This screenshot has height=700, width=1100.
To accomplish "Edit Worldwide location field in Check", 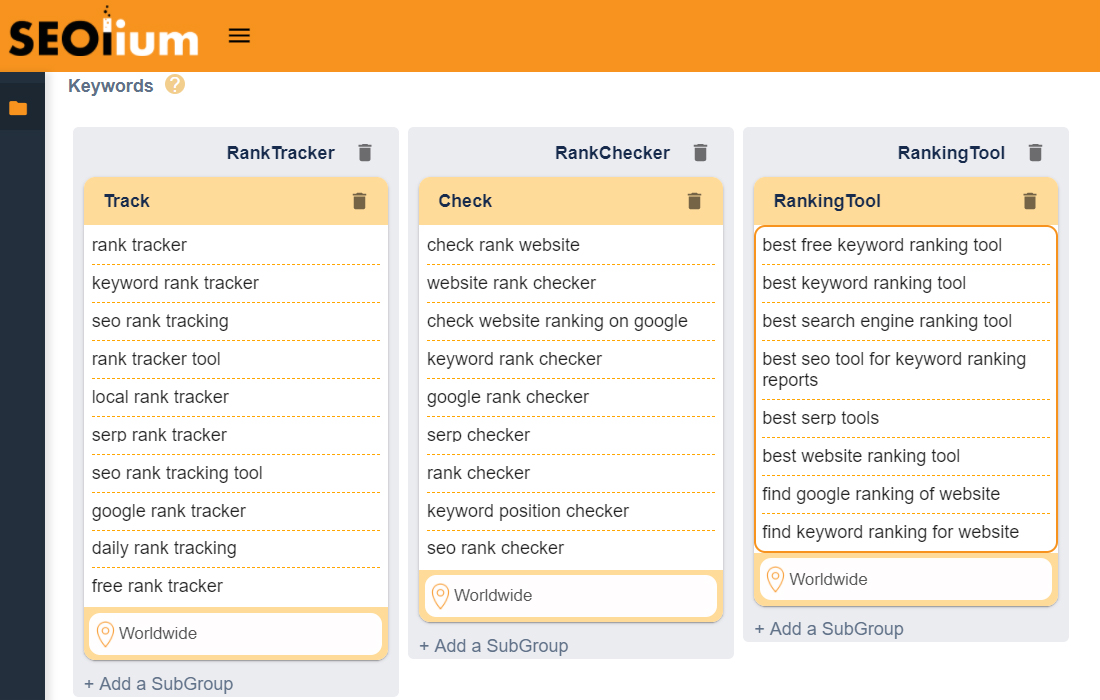I will coord(571,595).
